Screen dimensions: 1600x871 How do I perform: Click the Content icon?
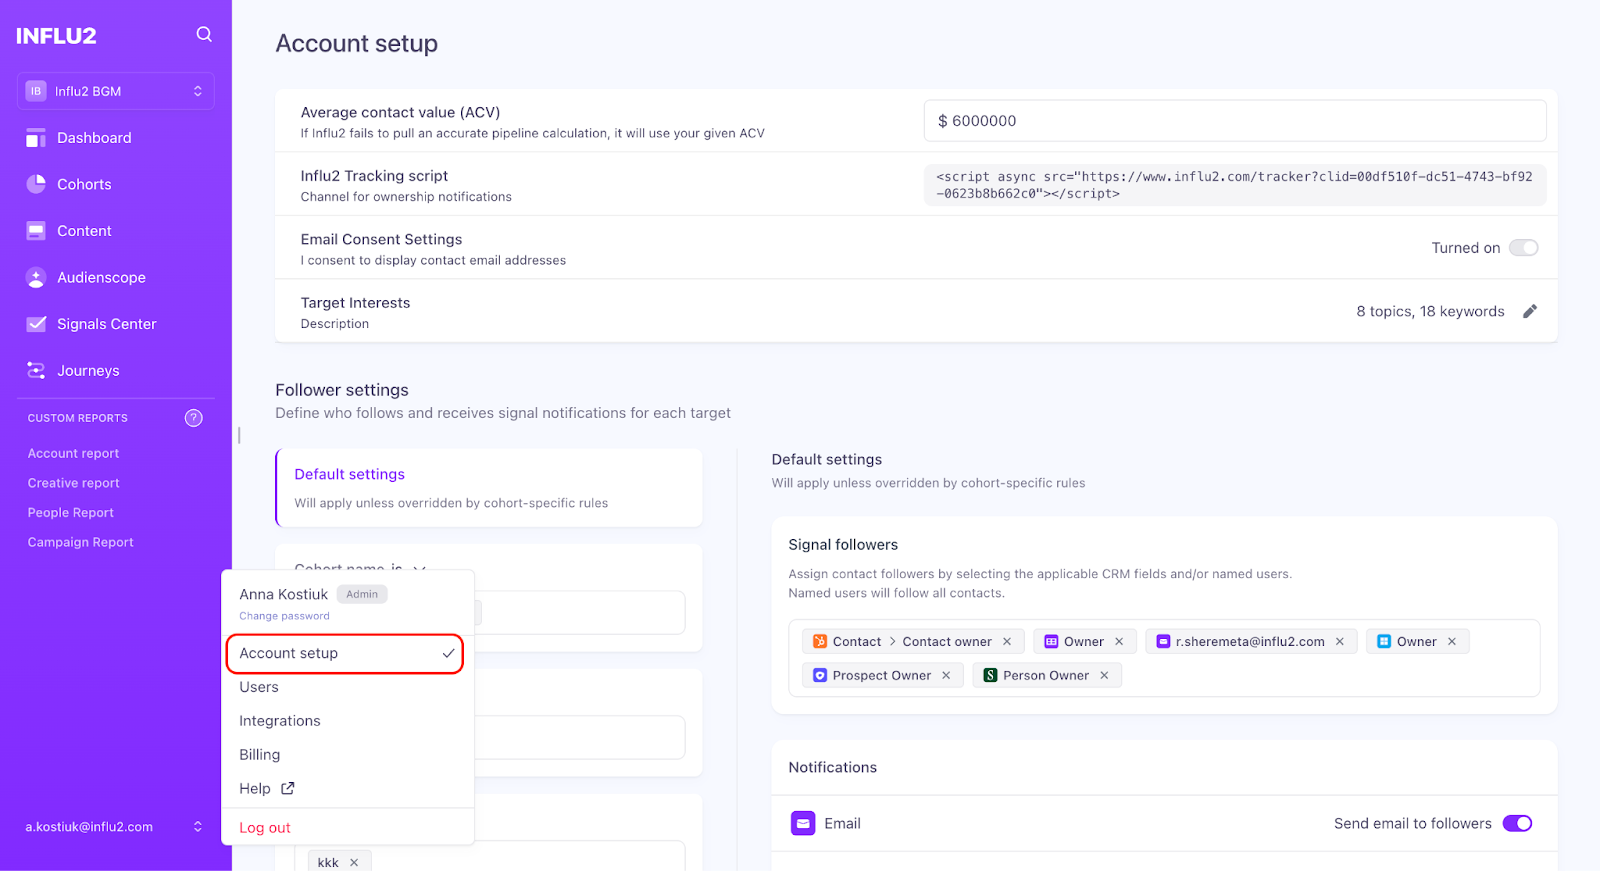click(x=36, y=231)
